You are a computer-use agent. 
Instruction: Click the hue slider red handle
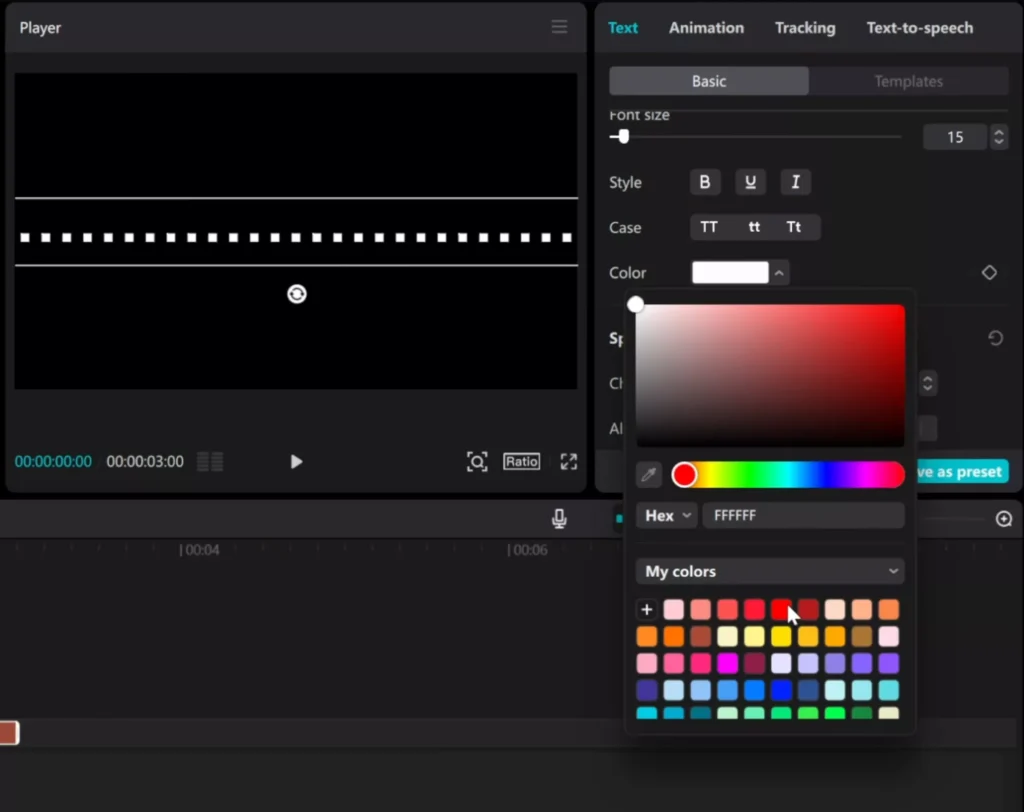point(684,475)
